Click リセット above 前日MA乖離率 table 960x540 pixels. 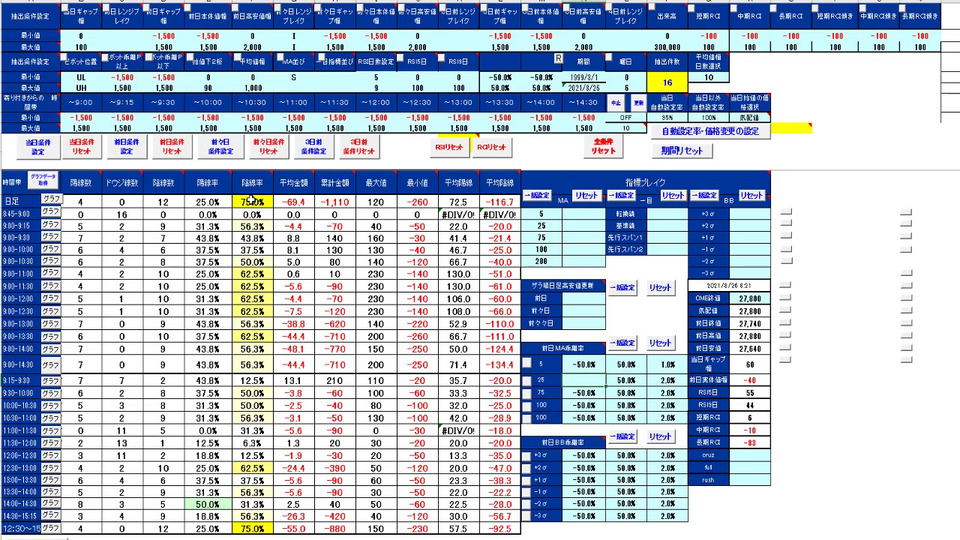[660, 343]
